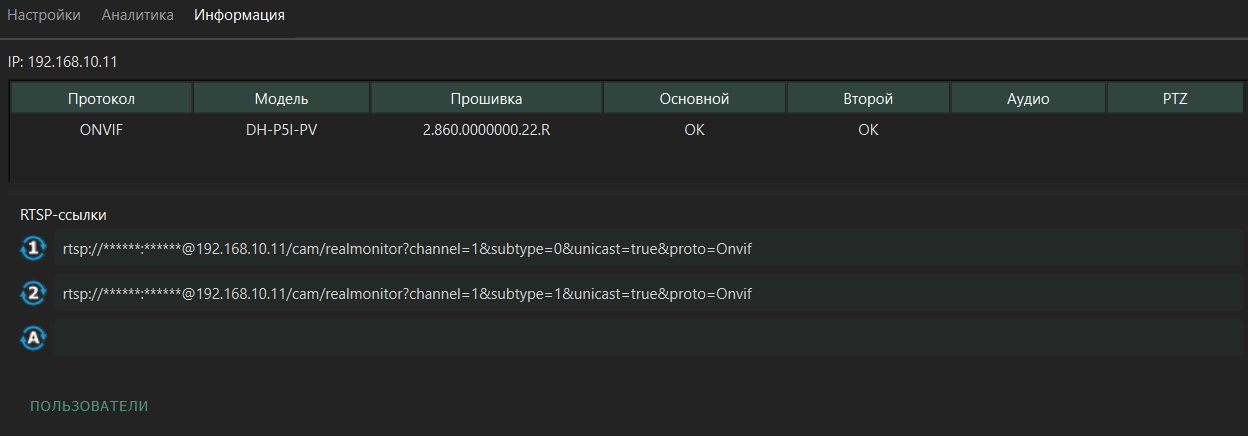1248x436 pixels.
Task: Click the second RTSP link field with subtype=1
Action: tap(649, 293)
